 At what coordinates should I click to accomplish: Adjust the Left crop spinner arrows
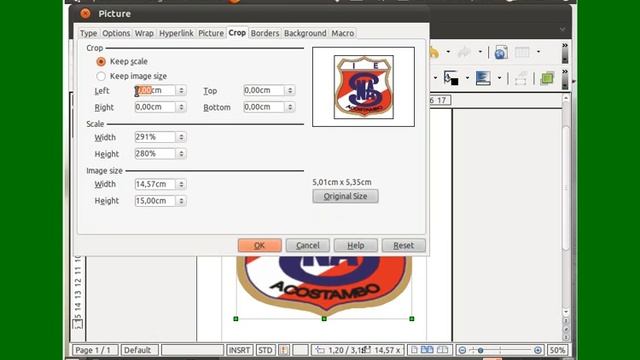[x=181, y=90]
